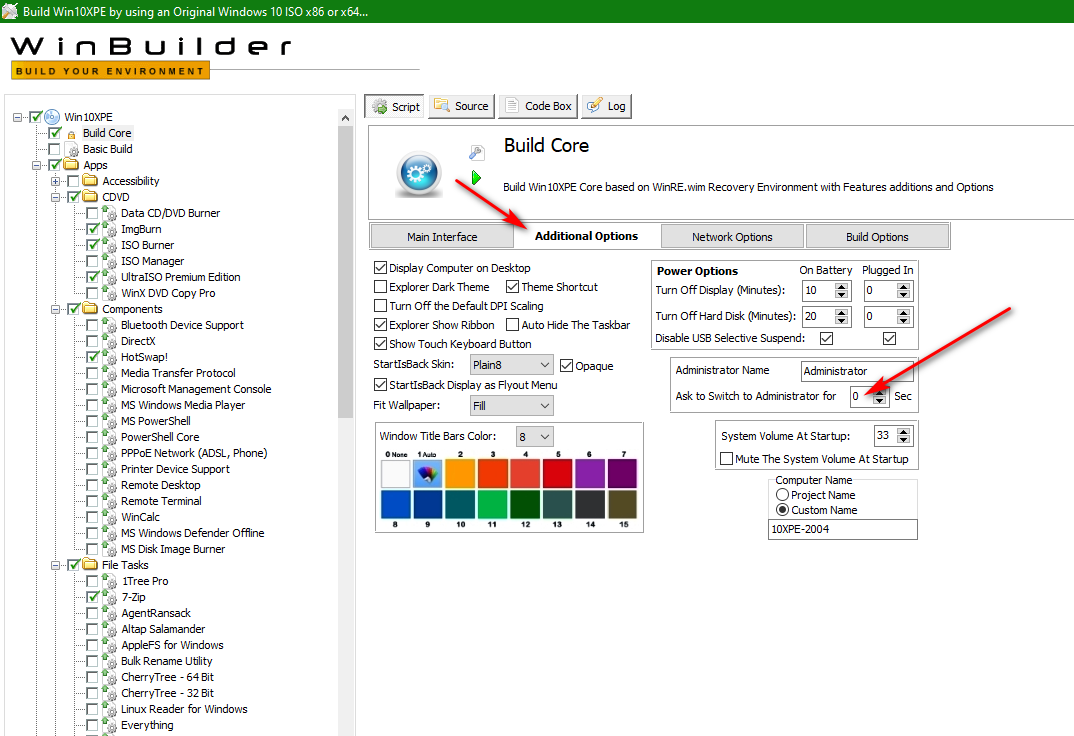The image size is (1074, 736).
Task: Click the WinCalc script gear icon
Action: click(110, 517)
